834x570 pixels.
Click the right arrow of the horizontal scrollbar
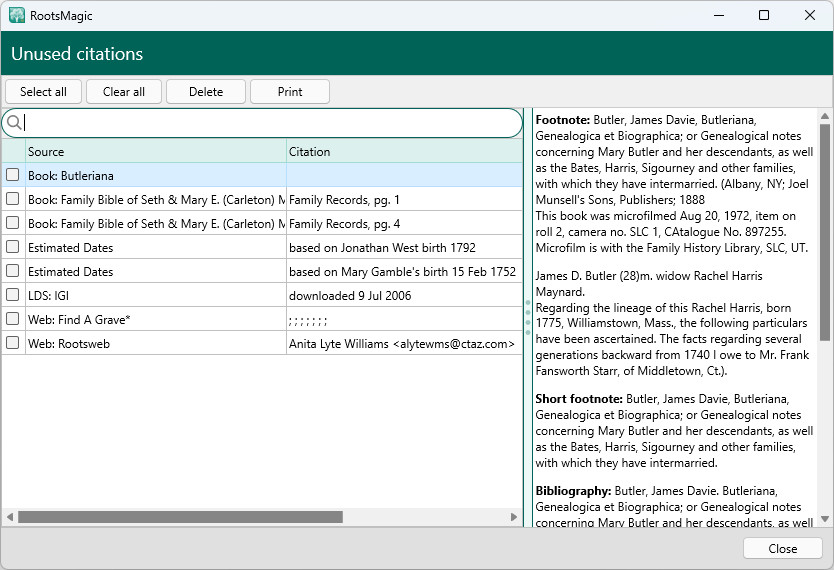coord(514,517)
